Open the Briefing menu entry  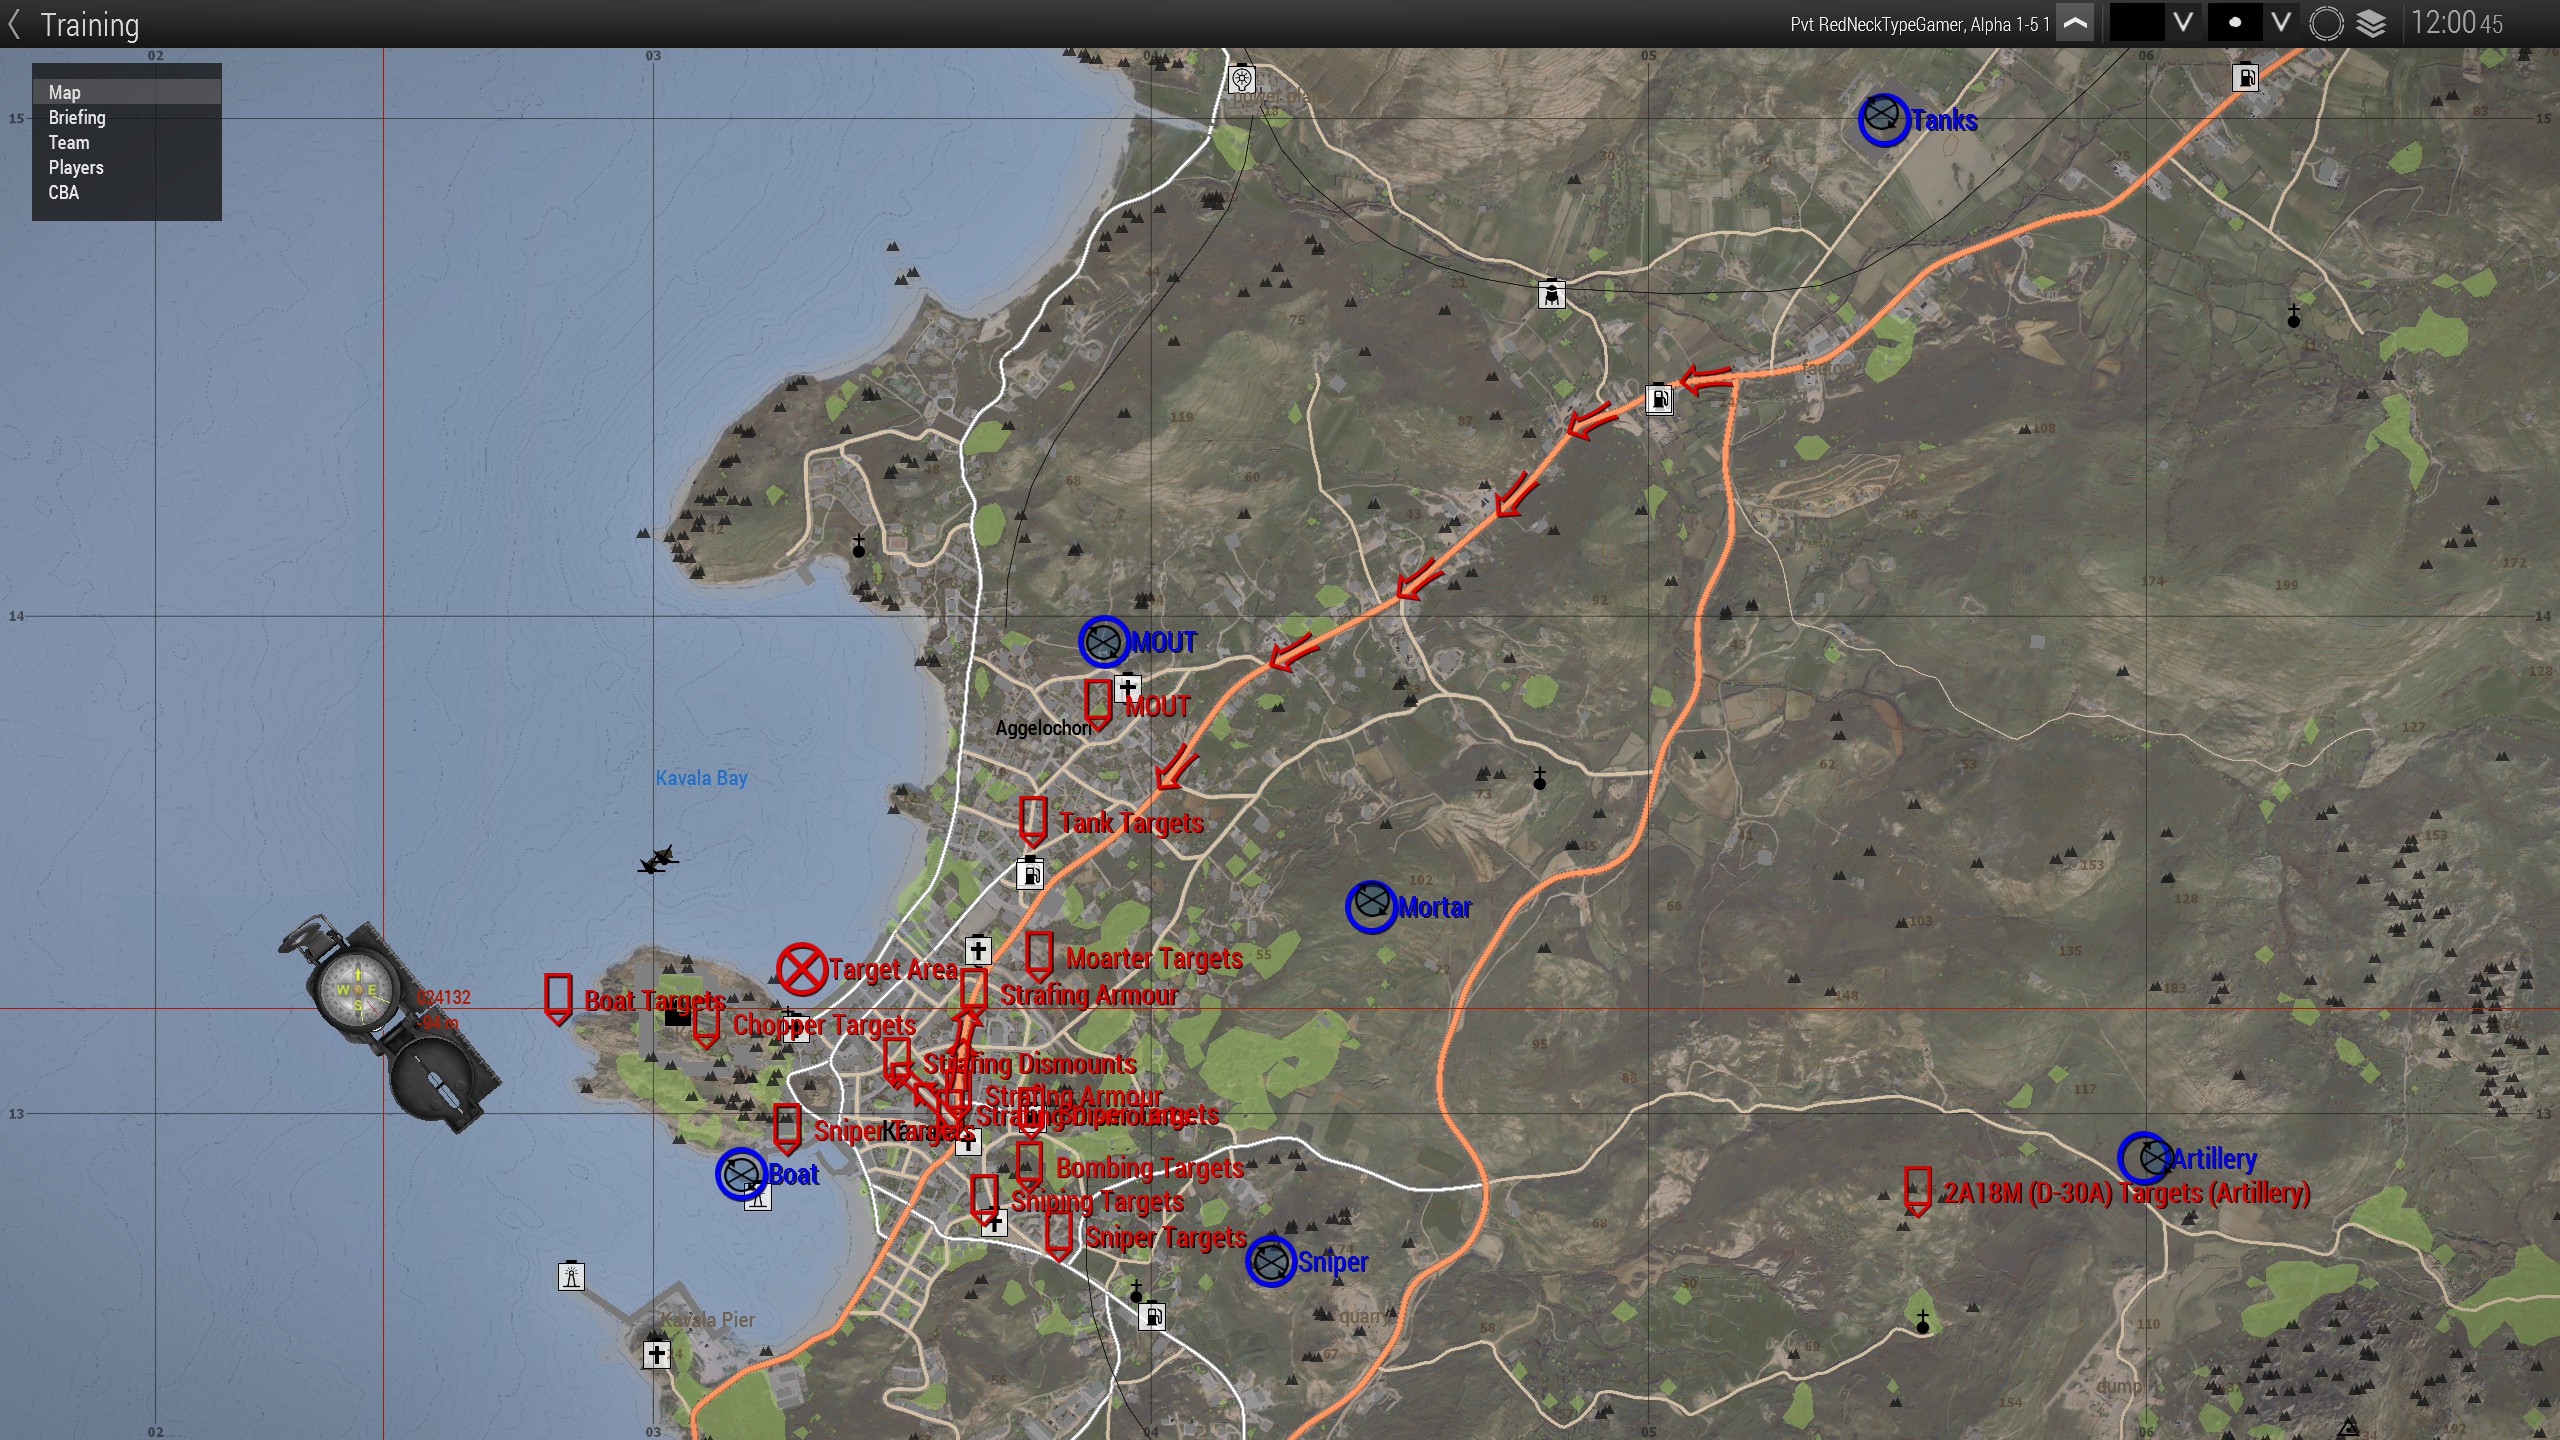pyautogui.click(x=77, y=118)
